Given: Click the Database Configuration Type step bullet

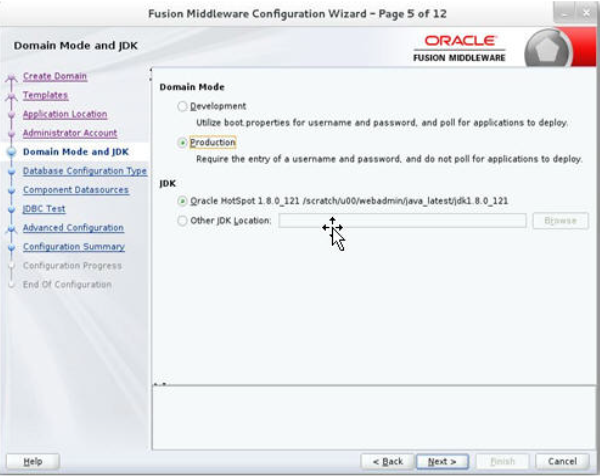Looking at the screenshot, I should 11,171.
